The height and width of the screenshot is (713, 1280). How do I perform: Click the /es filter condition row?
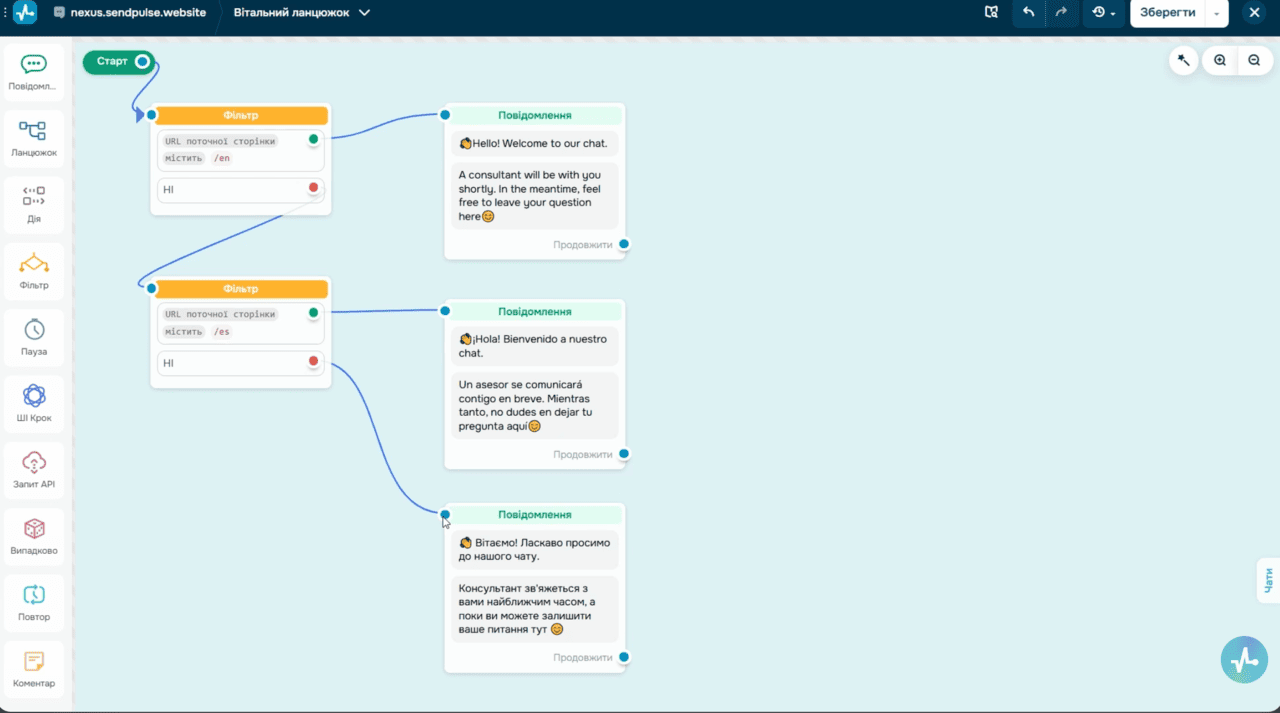click(241, 323)
